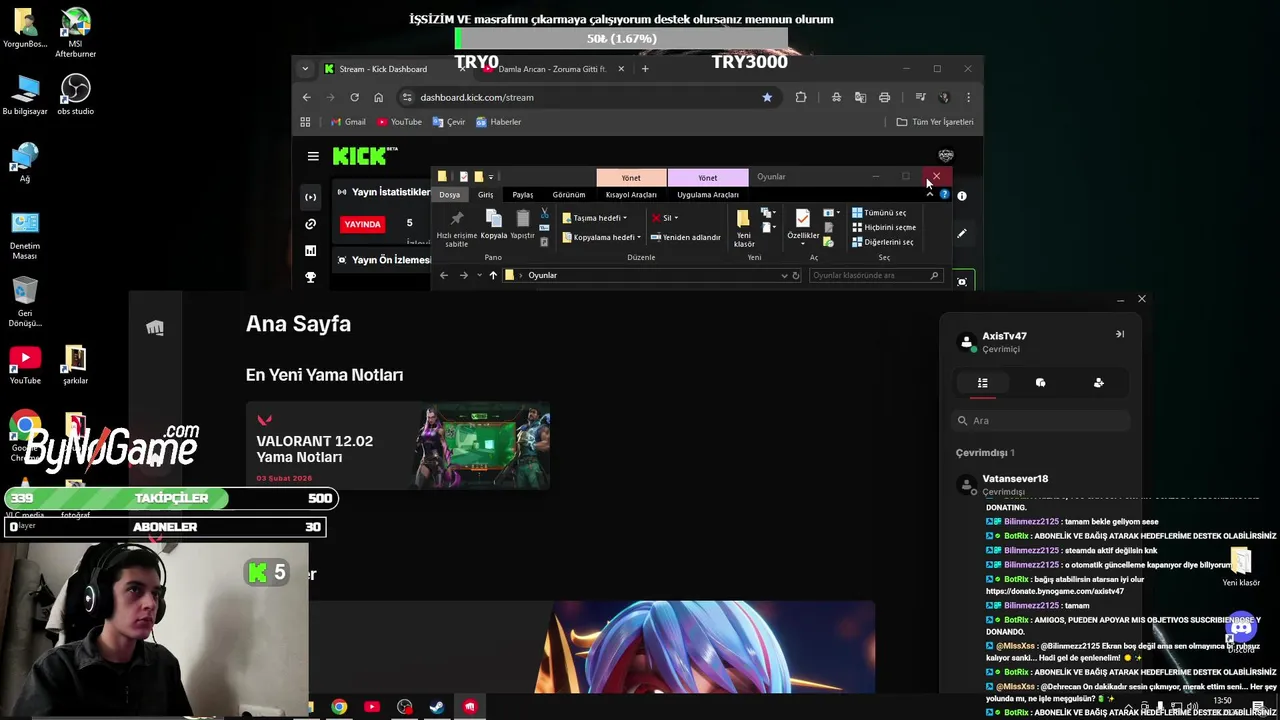Click the printer extension icon in Chrome
The image size is (1280, 720).
tap(884, 97)
